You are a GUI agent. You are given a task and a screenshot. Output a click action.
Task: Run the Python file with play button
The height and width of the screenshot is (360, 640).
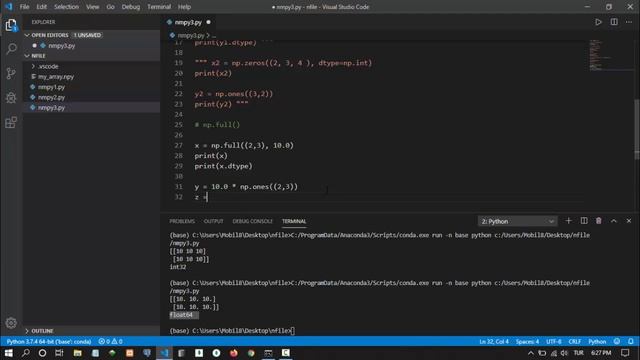[x=598, y=22]
